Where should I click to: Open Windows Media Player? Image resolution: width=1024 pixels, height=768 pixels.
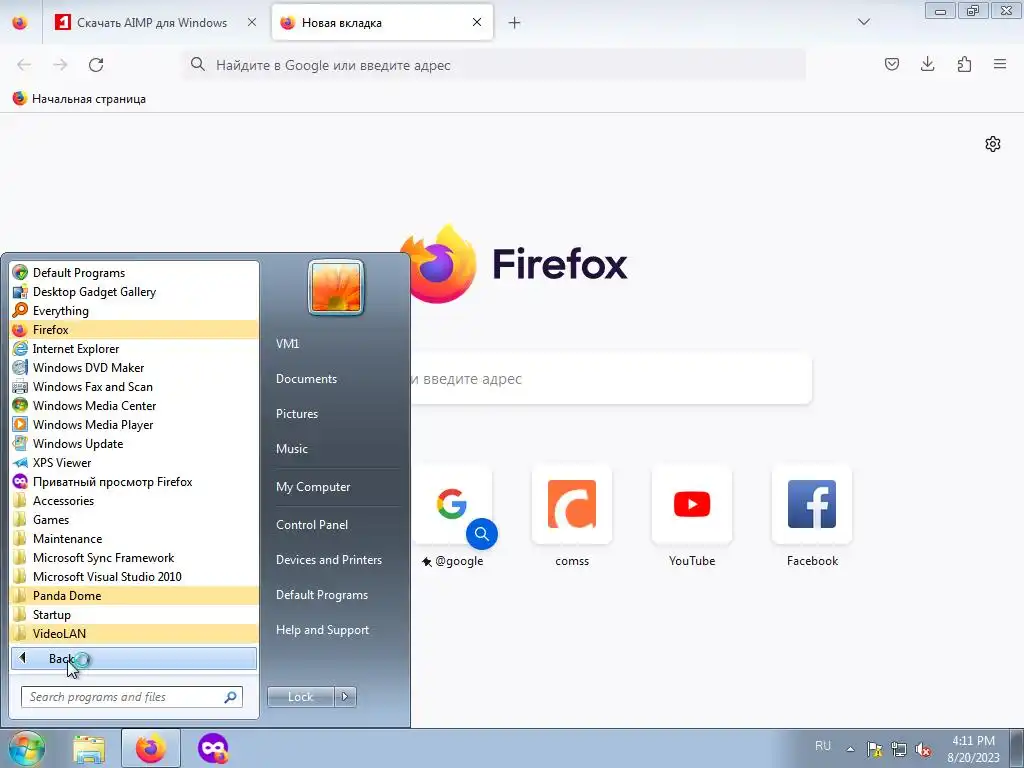point(134,424)
